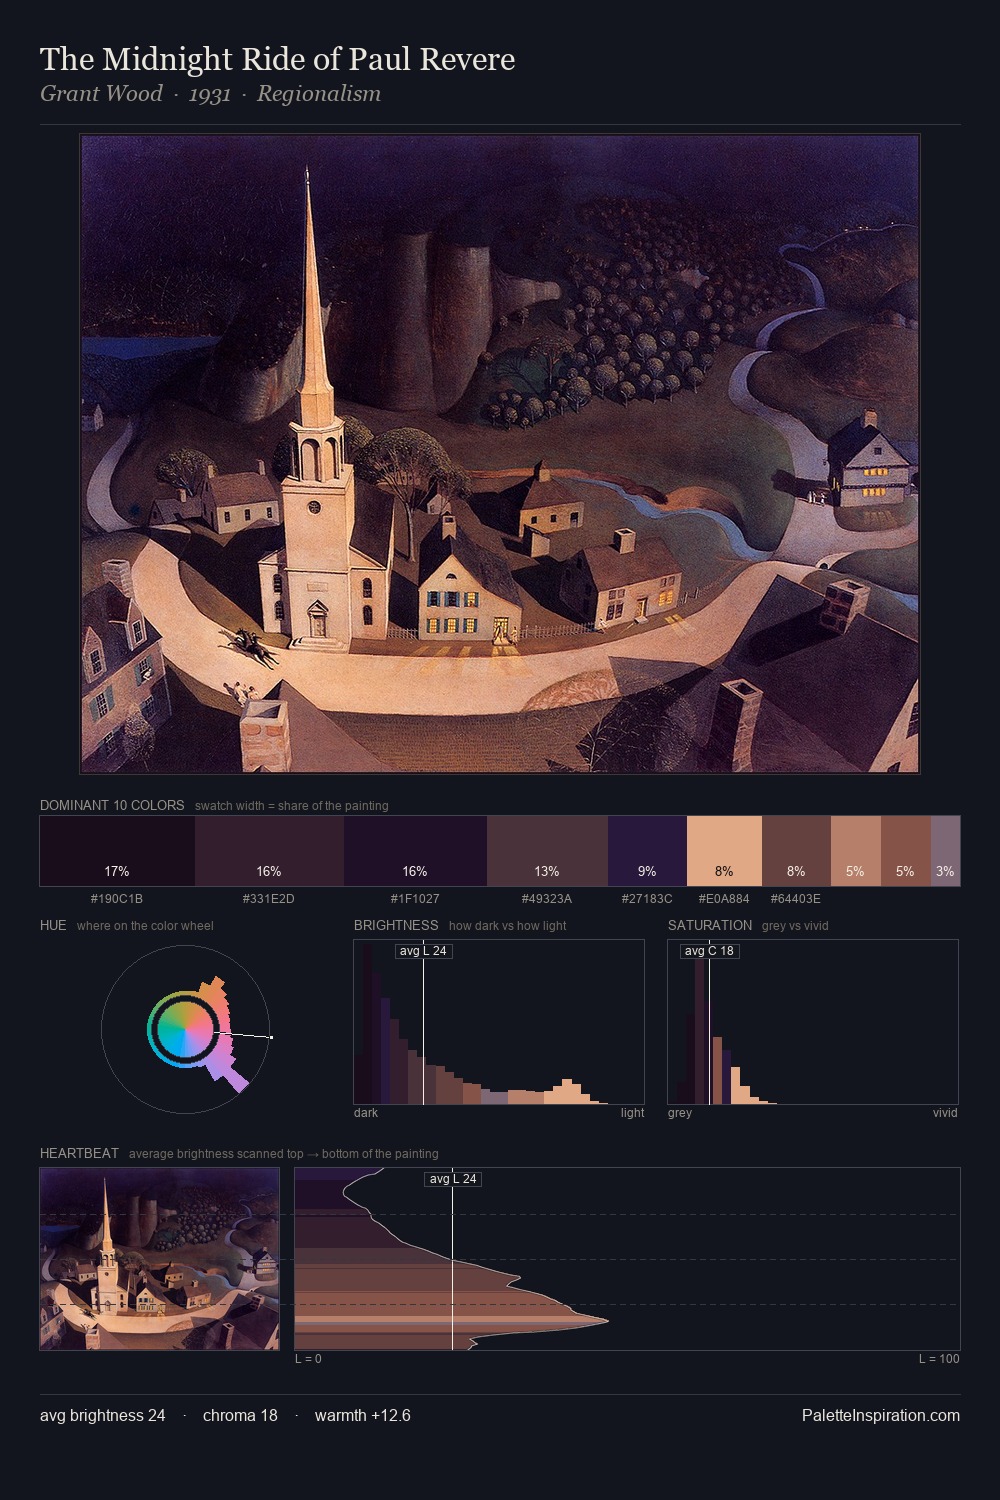Click the title The Midnight Ride of Paul Revere
This screenshot has width=1000, height=1500.
[x=278, y=59]
